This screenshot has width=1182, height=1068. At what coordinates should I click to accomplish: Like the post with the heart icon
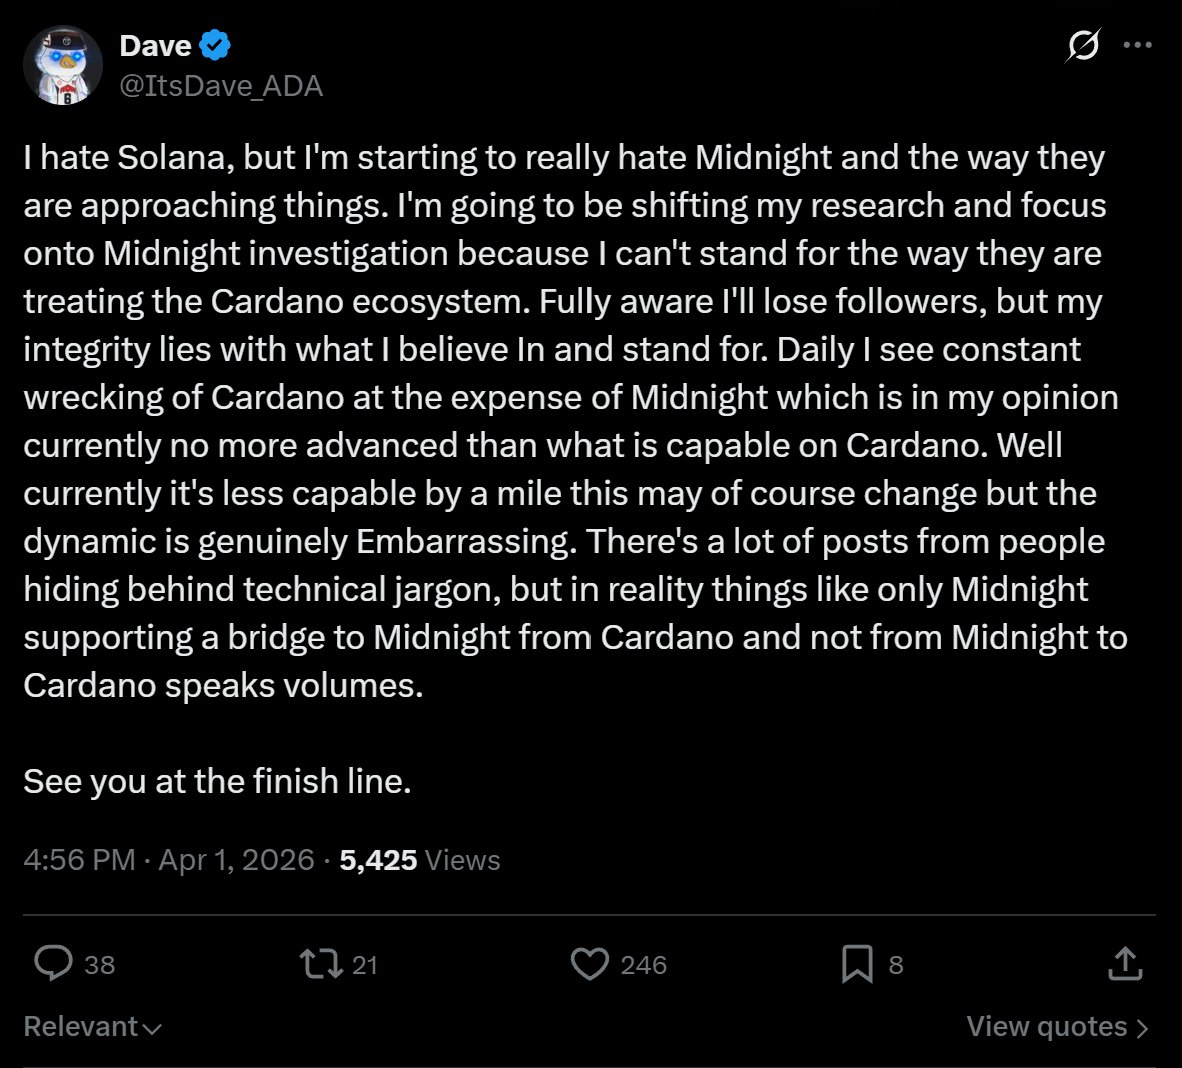coord(589,963)
